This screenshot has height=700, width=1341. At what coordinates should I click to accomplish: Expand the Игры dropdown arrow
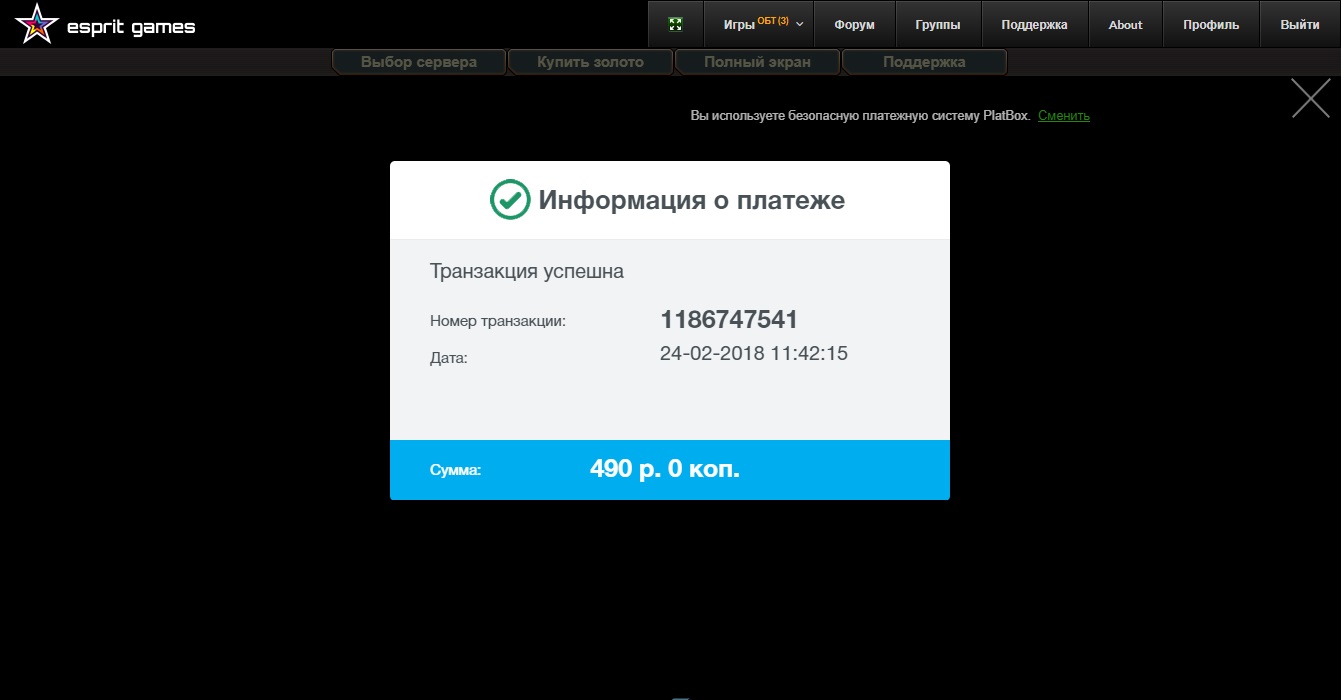[x=800, y=25]
